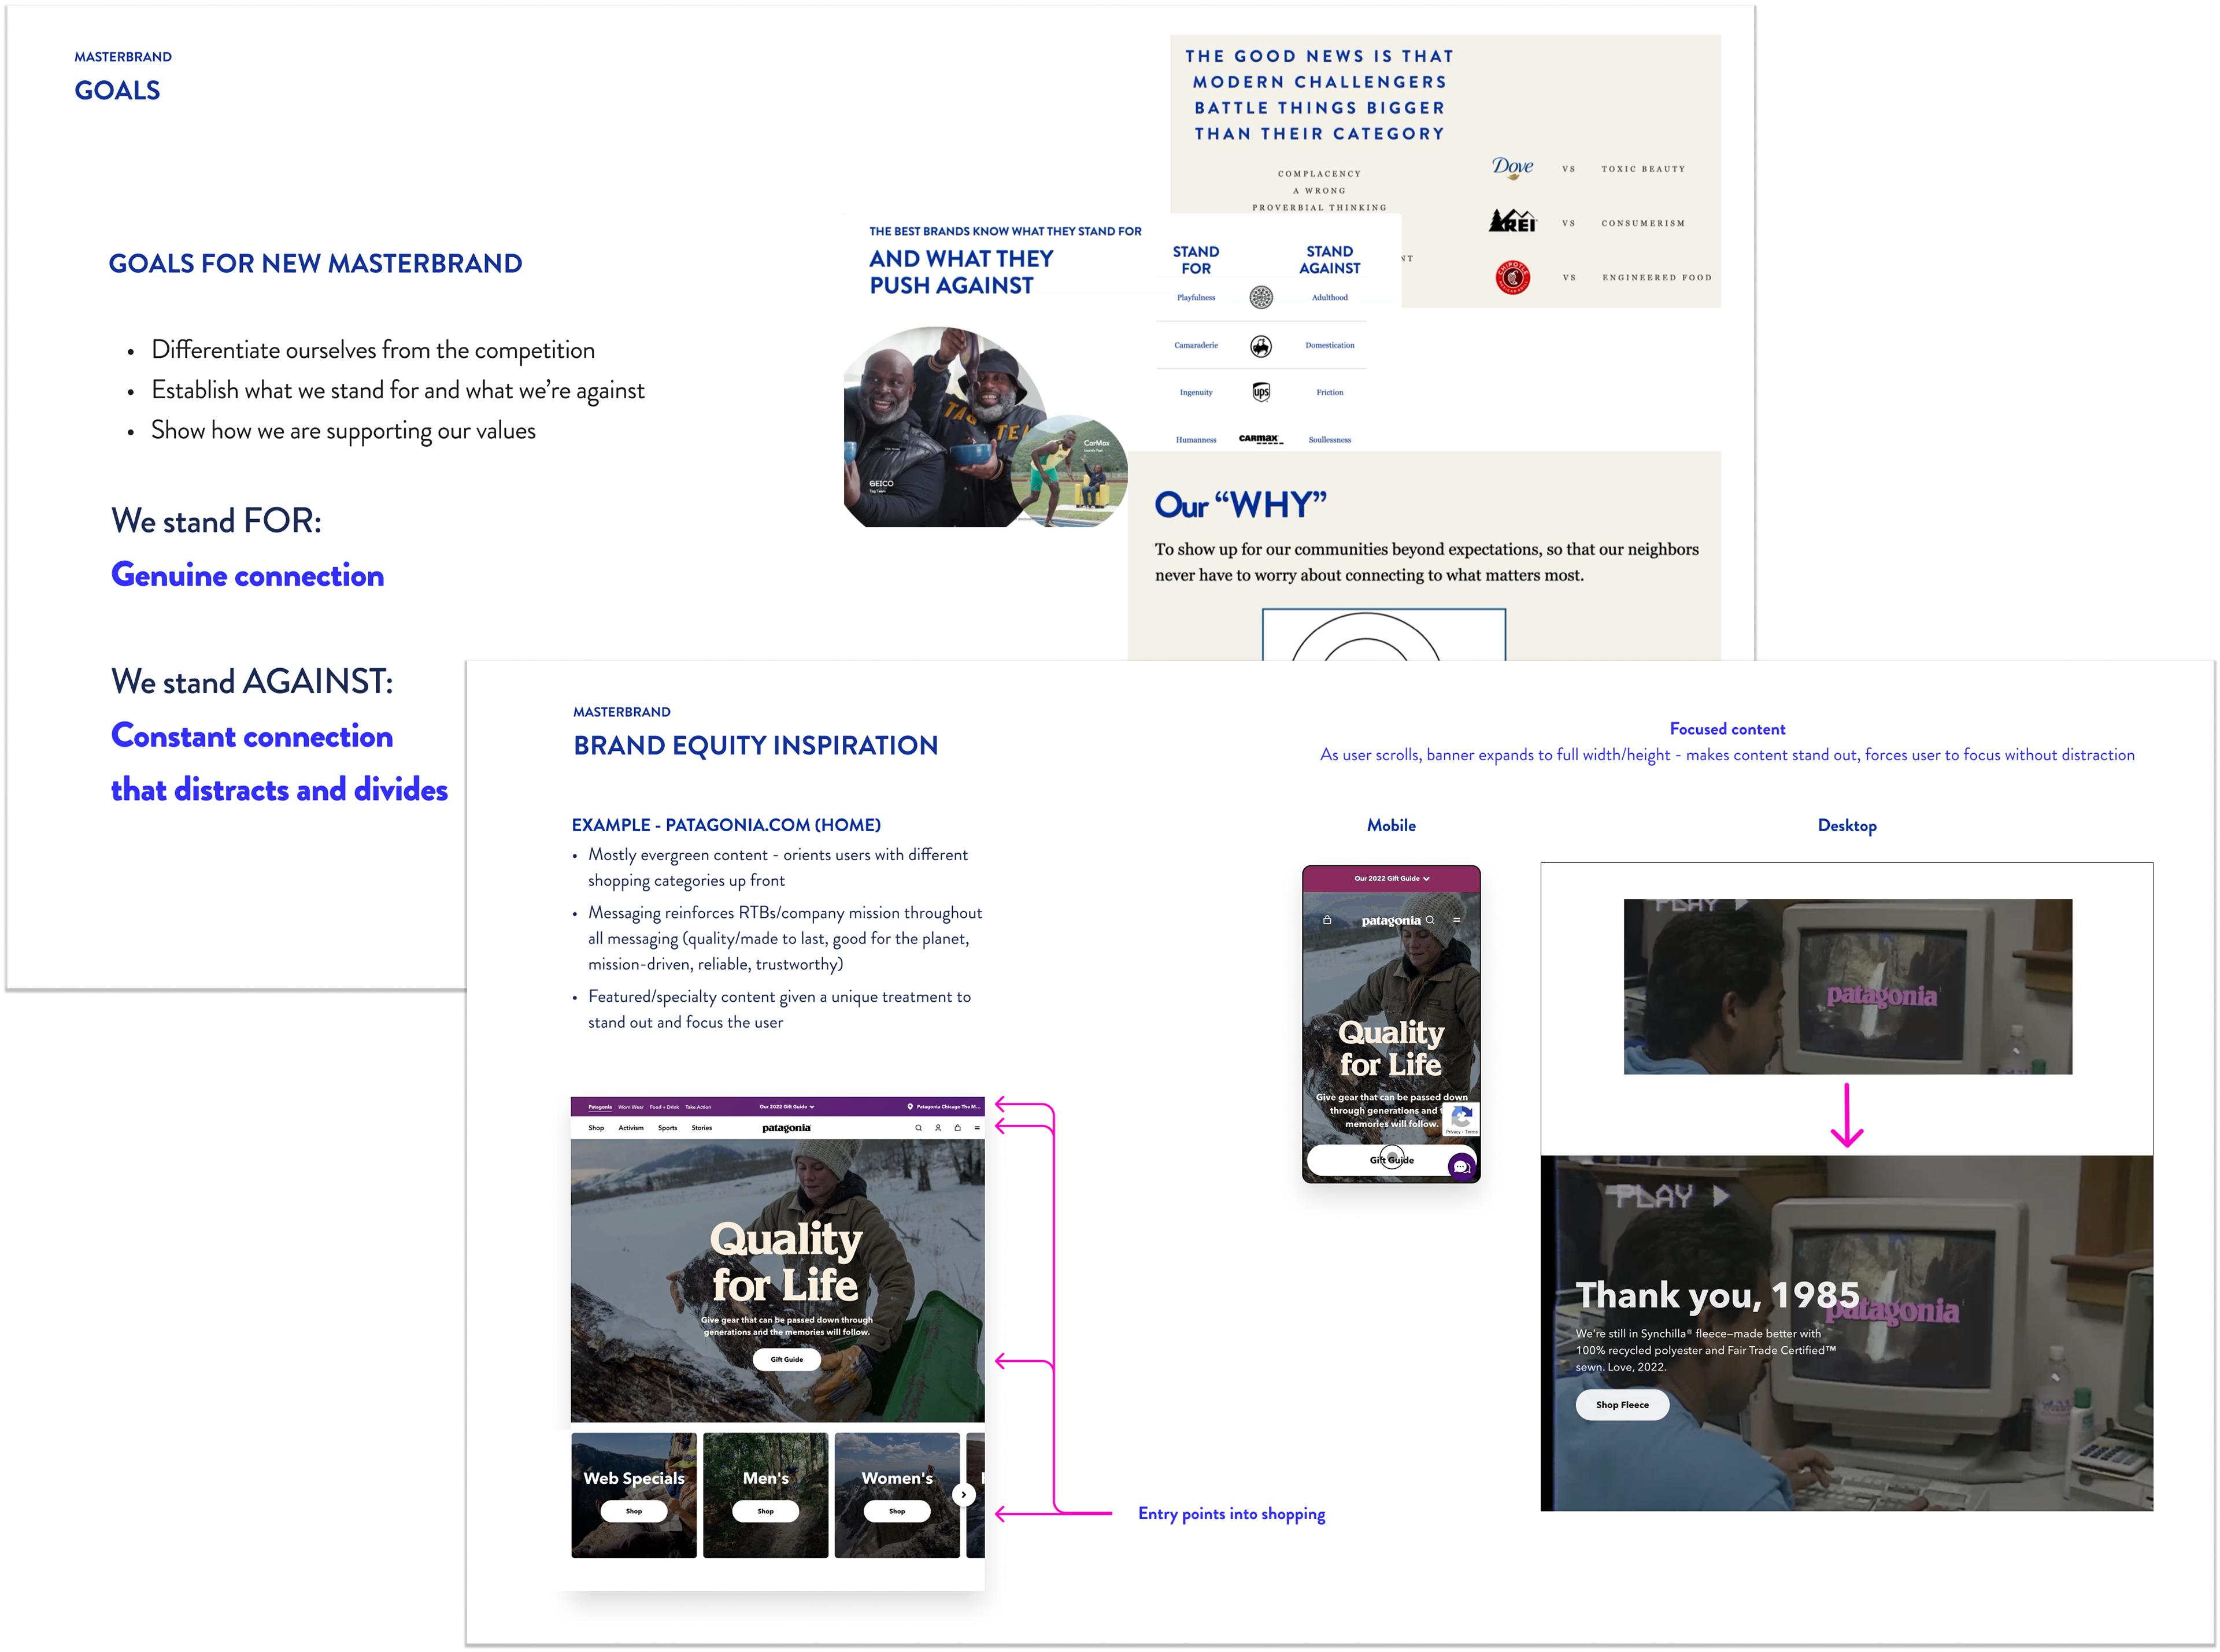Click the REI logo
The height and width of the screenshot is (1652, 2220).
[1512, 221]
